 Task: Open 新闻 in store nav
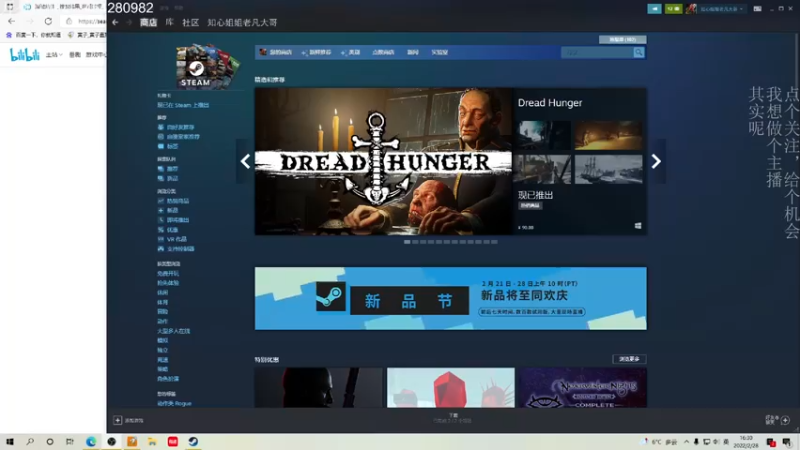click(413, 52)
